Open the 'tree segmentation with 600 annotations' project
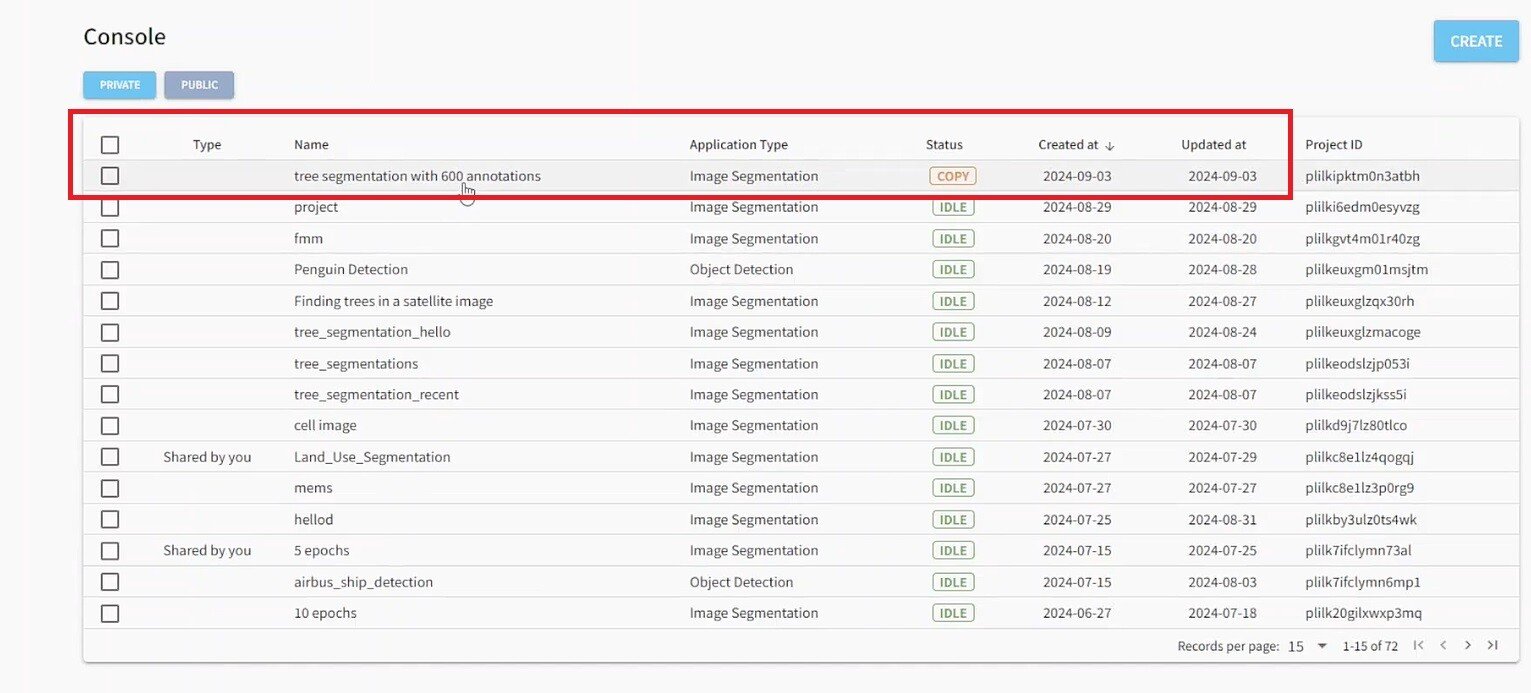This screenshot has height=693, width=1531. (417, 176)
